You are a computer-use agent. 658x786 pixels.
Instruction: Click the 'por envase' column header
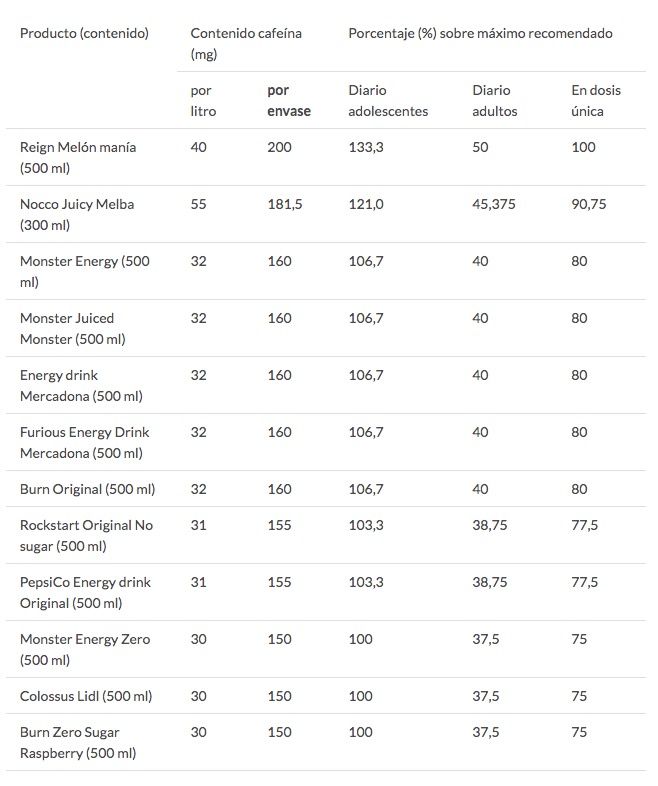pos(289,100)
